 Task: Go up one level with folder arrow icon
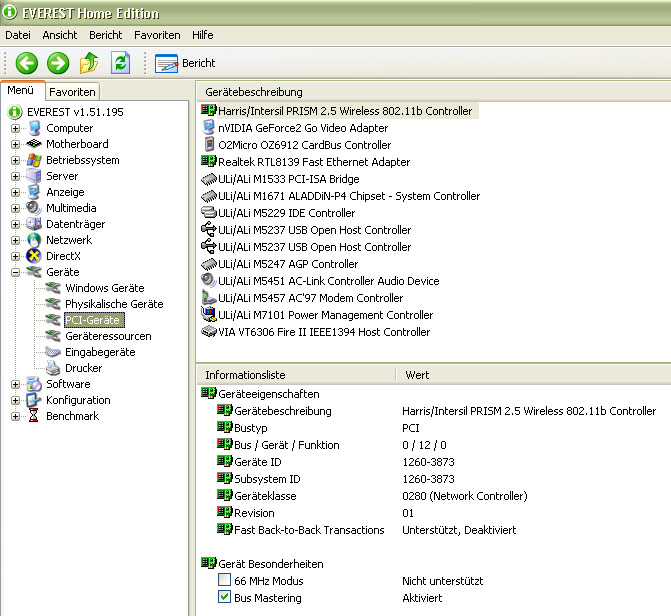pyautogui.click(x=89, y=63)
